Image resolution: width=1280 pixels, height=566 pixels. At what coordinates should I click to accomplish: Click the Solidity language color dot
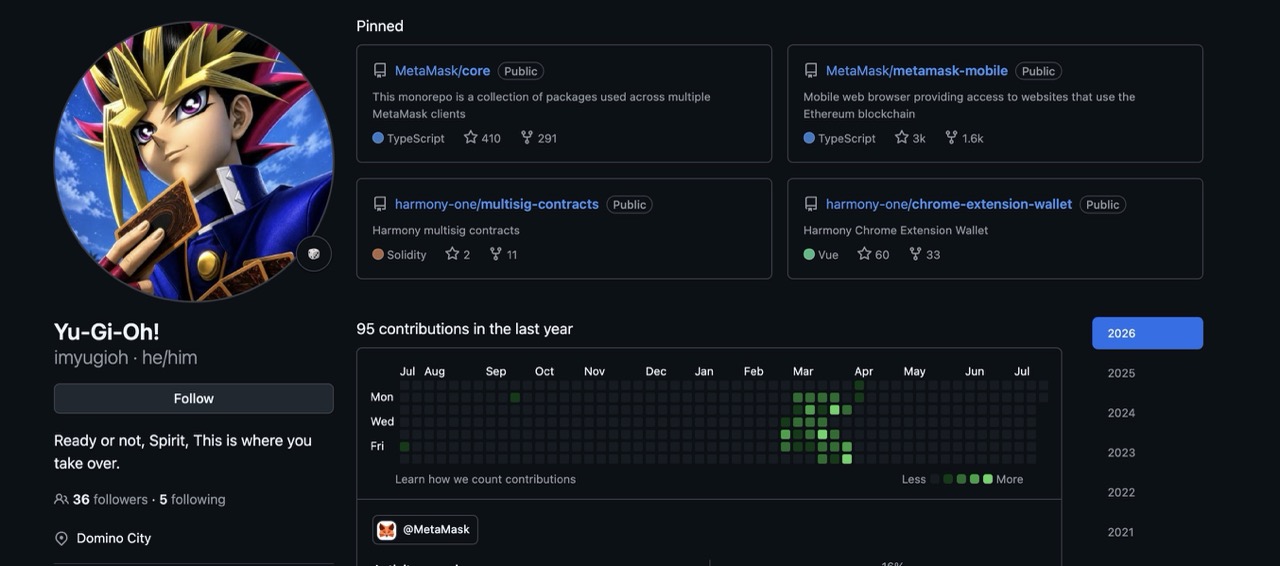coord(378,254)
